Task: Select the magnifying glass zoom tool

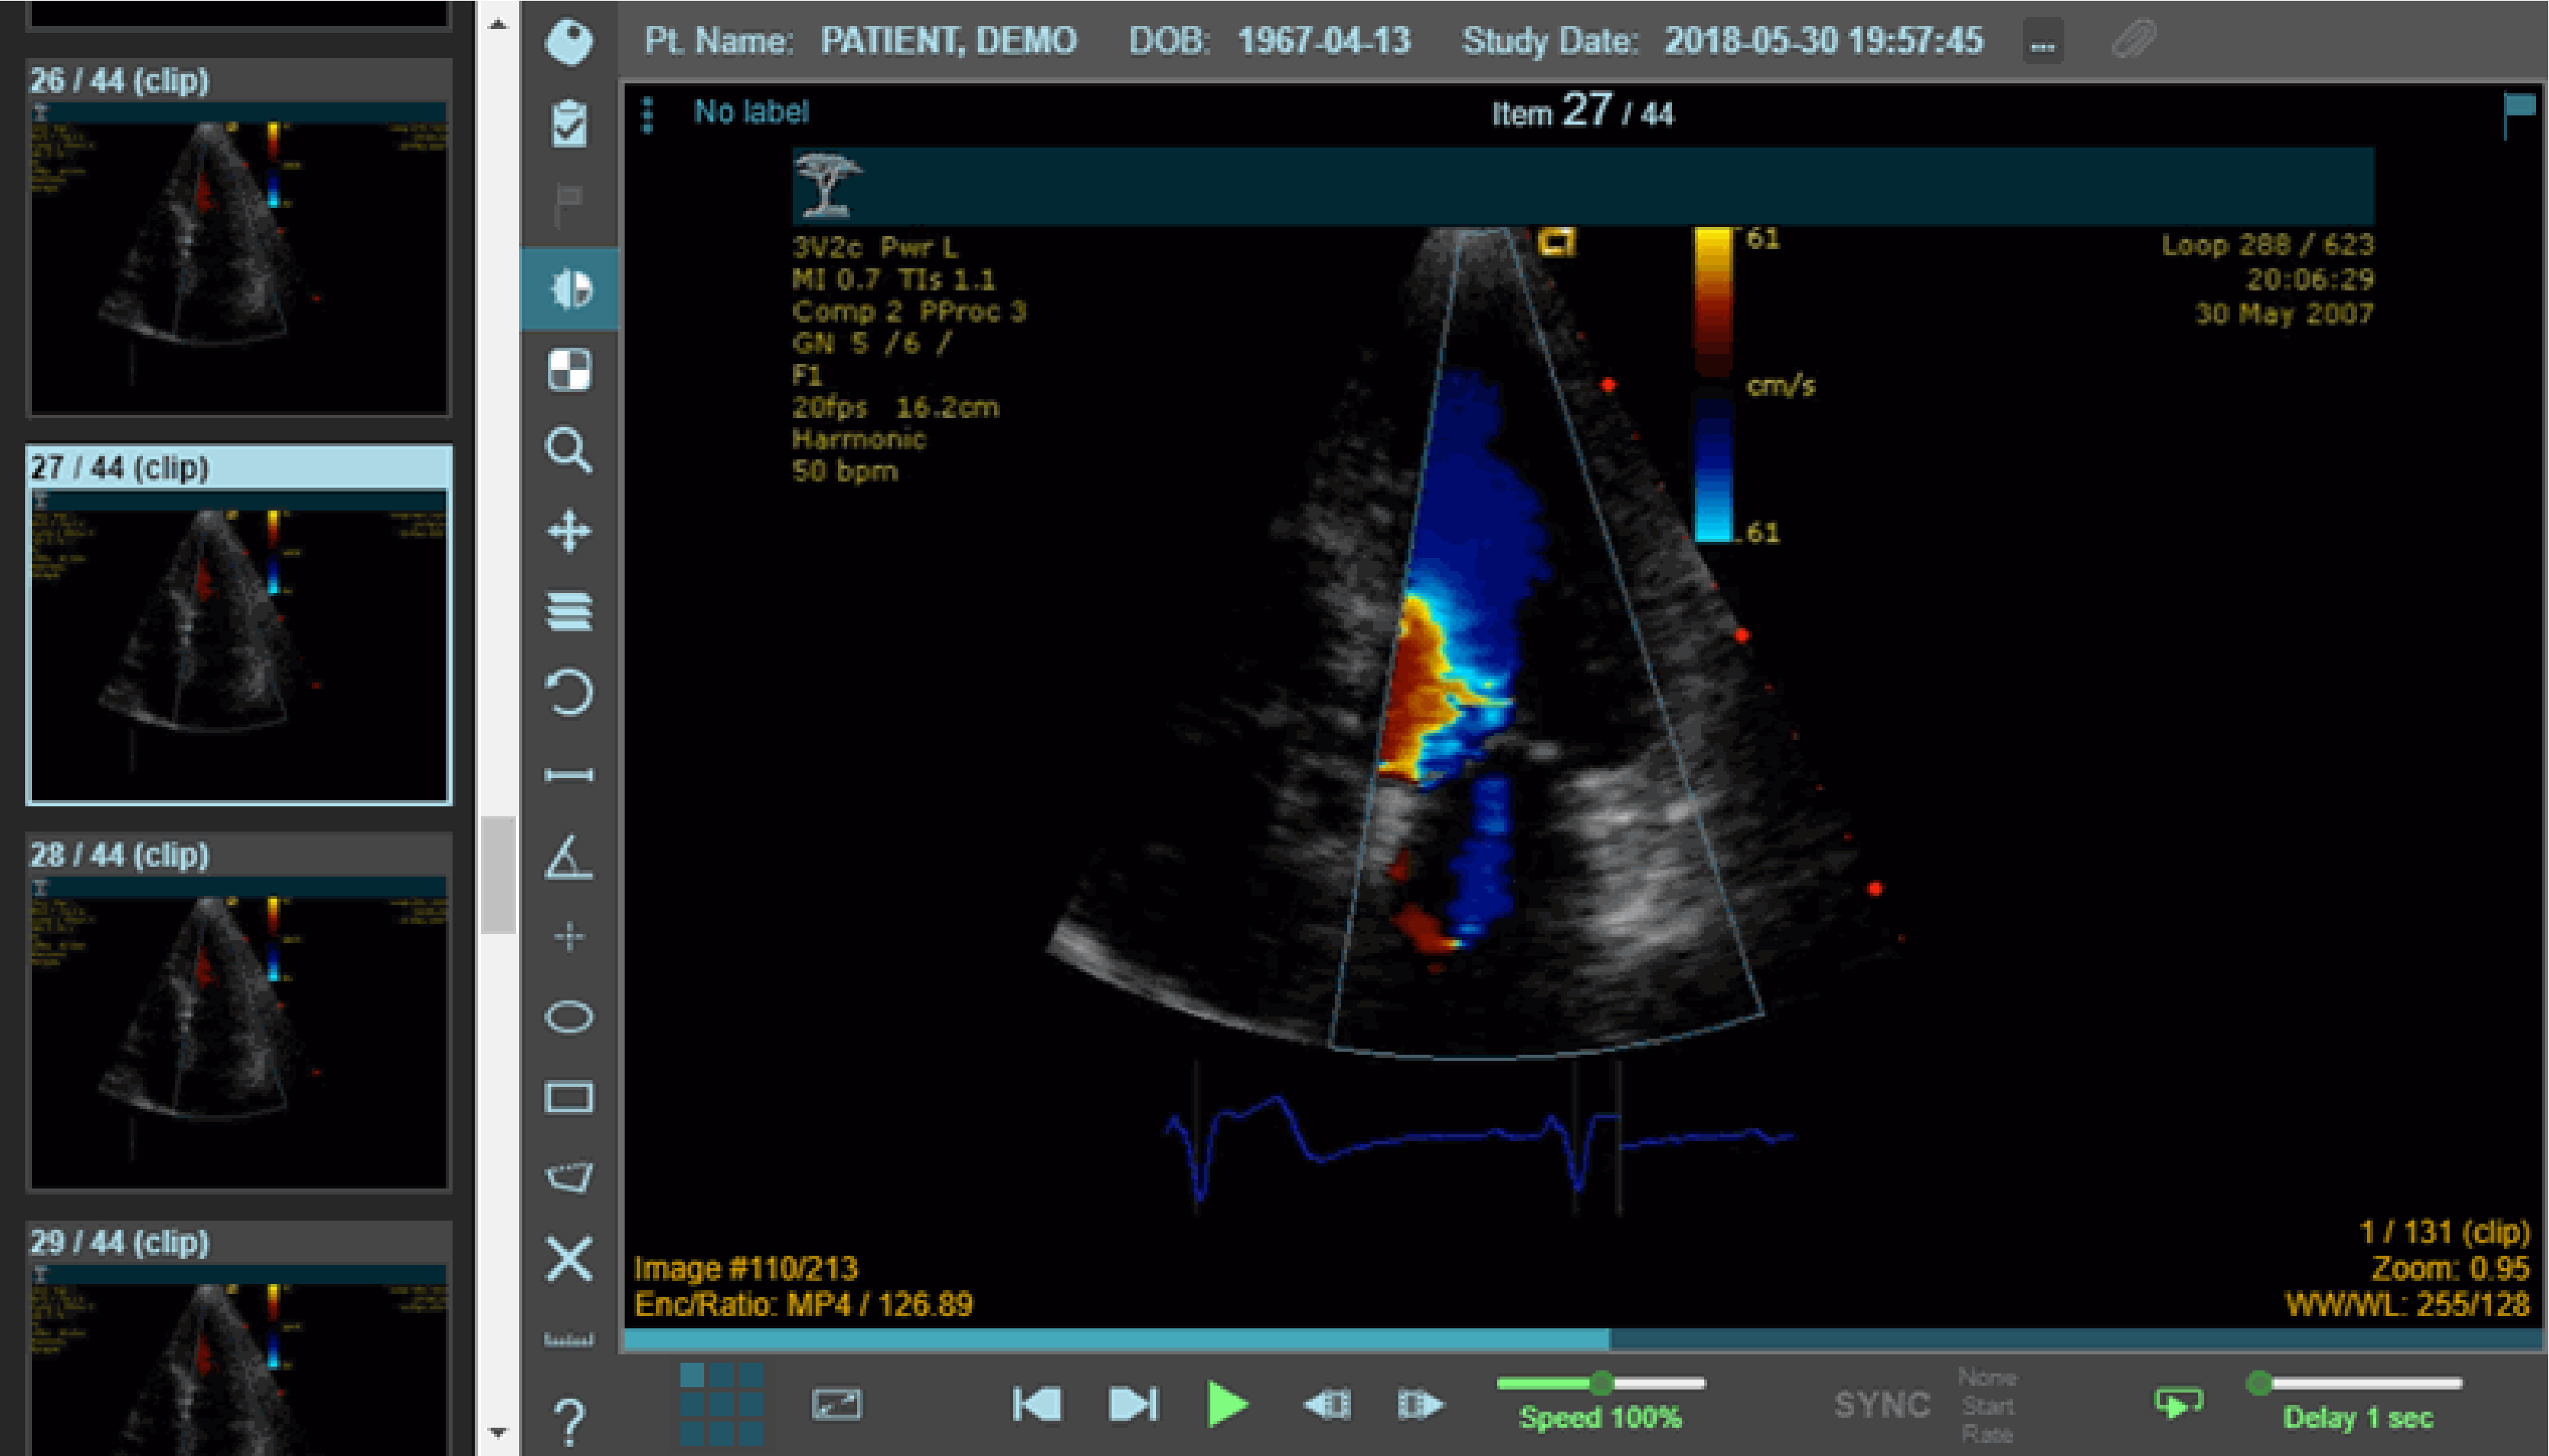Action: (x=569, y=451)
